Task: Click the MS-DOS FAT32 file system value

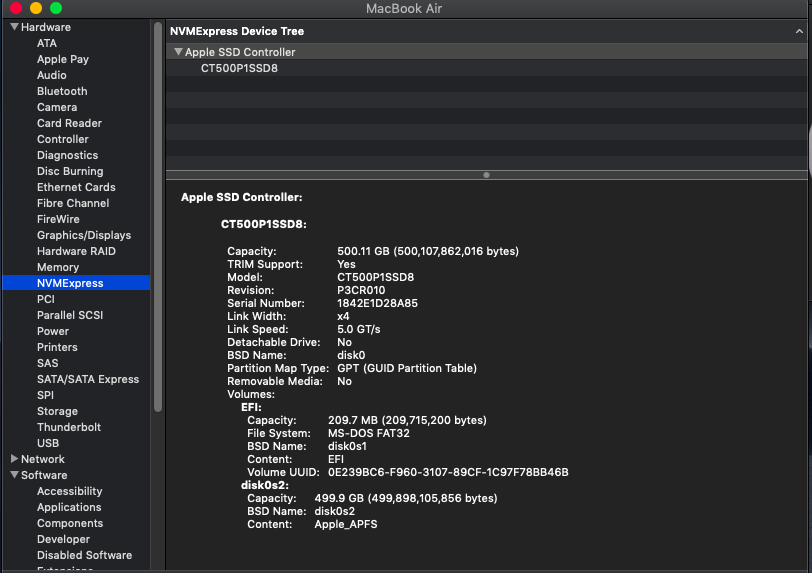Action: pyautogui.click(x=369, y=434)
